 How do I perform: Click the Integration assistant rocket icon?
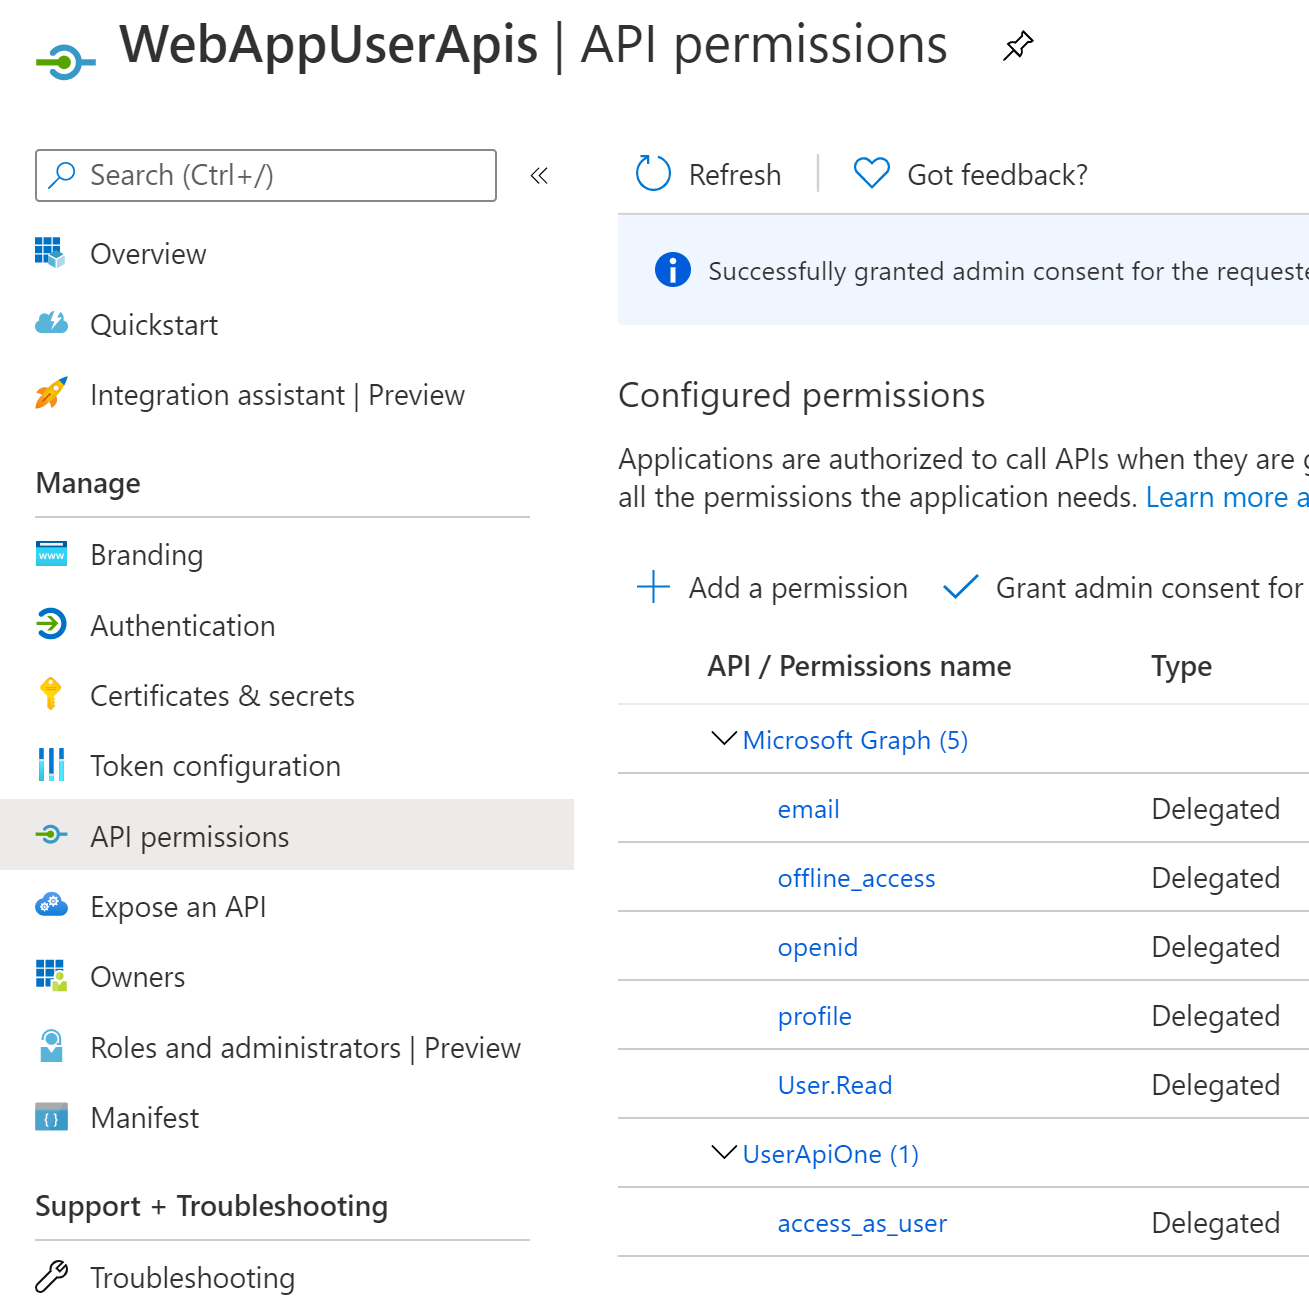(51, 394)
